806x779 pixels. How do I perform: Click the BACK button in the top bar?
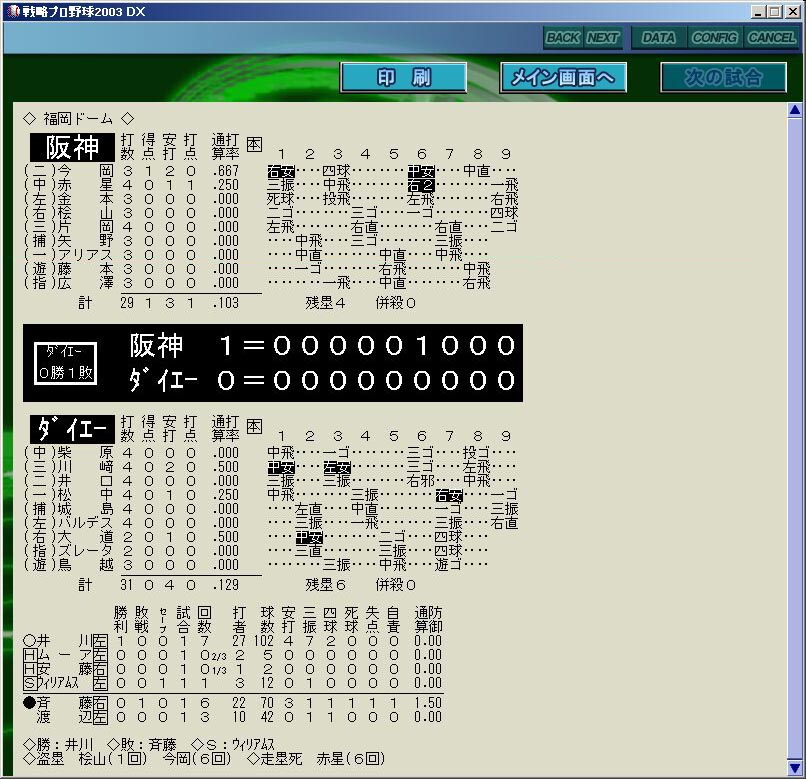(x=563, y=38)
